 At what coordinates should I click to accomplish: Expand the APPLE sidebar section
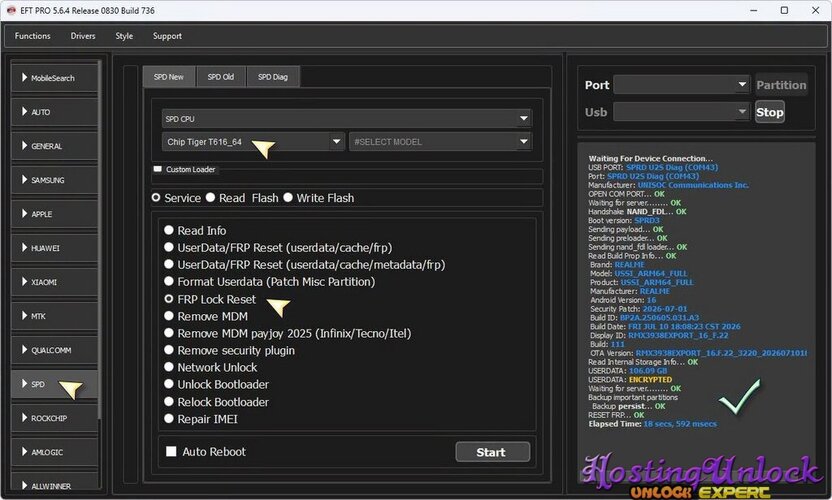coord(55,213)
